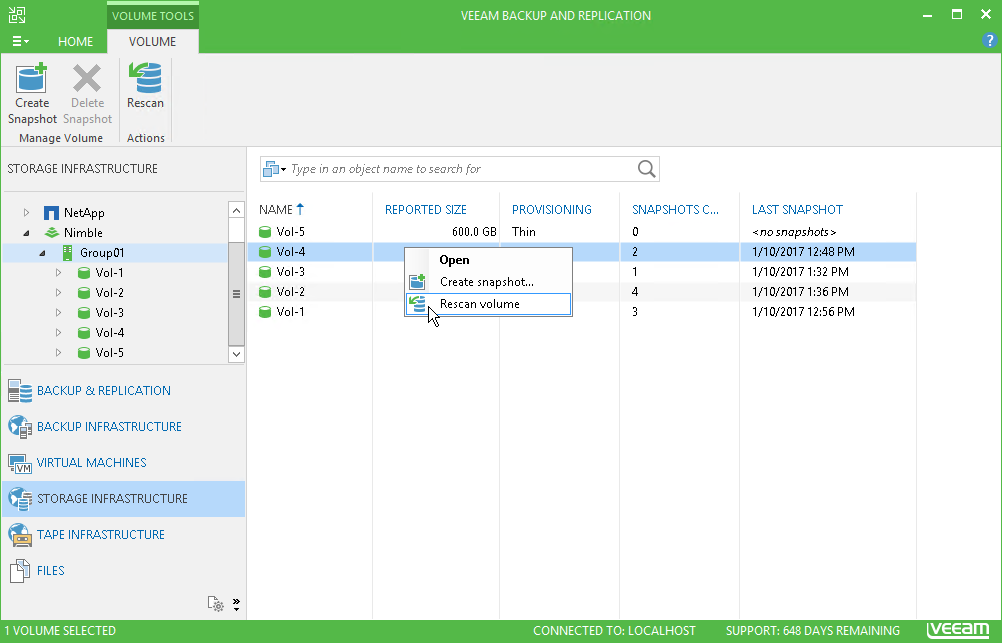Click the VOLUME TOOLS contextual tab header
Viewport: 1002px width, 643px height.
click(153, 16)
